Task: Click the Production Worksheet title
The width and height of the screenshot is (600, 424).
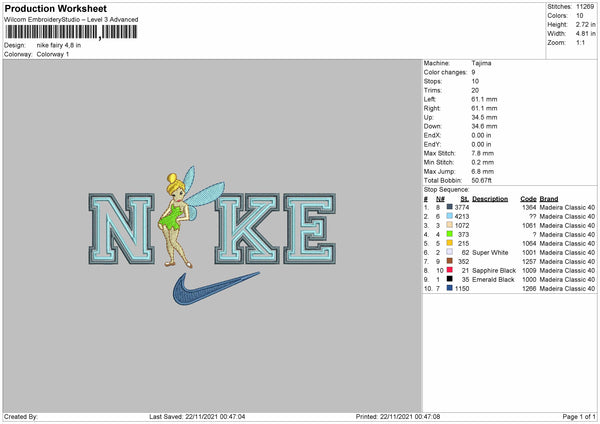Action: coord(56,8)
